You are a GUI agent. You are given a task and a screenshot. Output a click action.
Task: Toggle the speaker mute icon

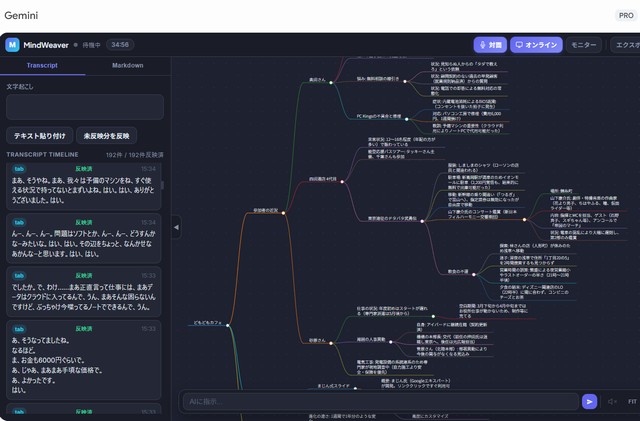pos(612,401)
